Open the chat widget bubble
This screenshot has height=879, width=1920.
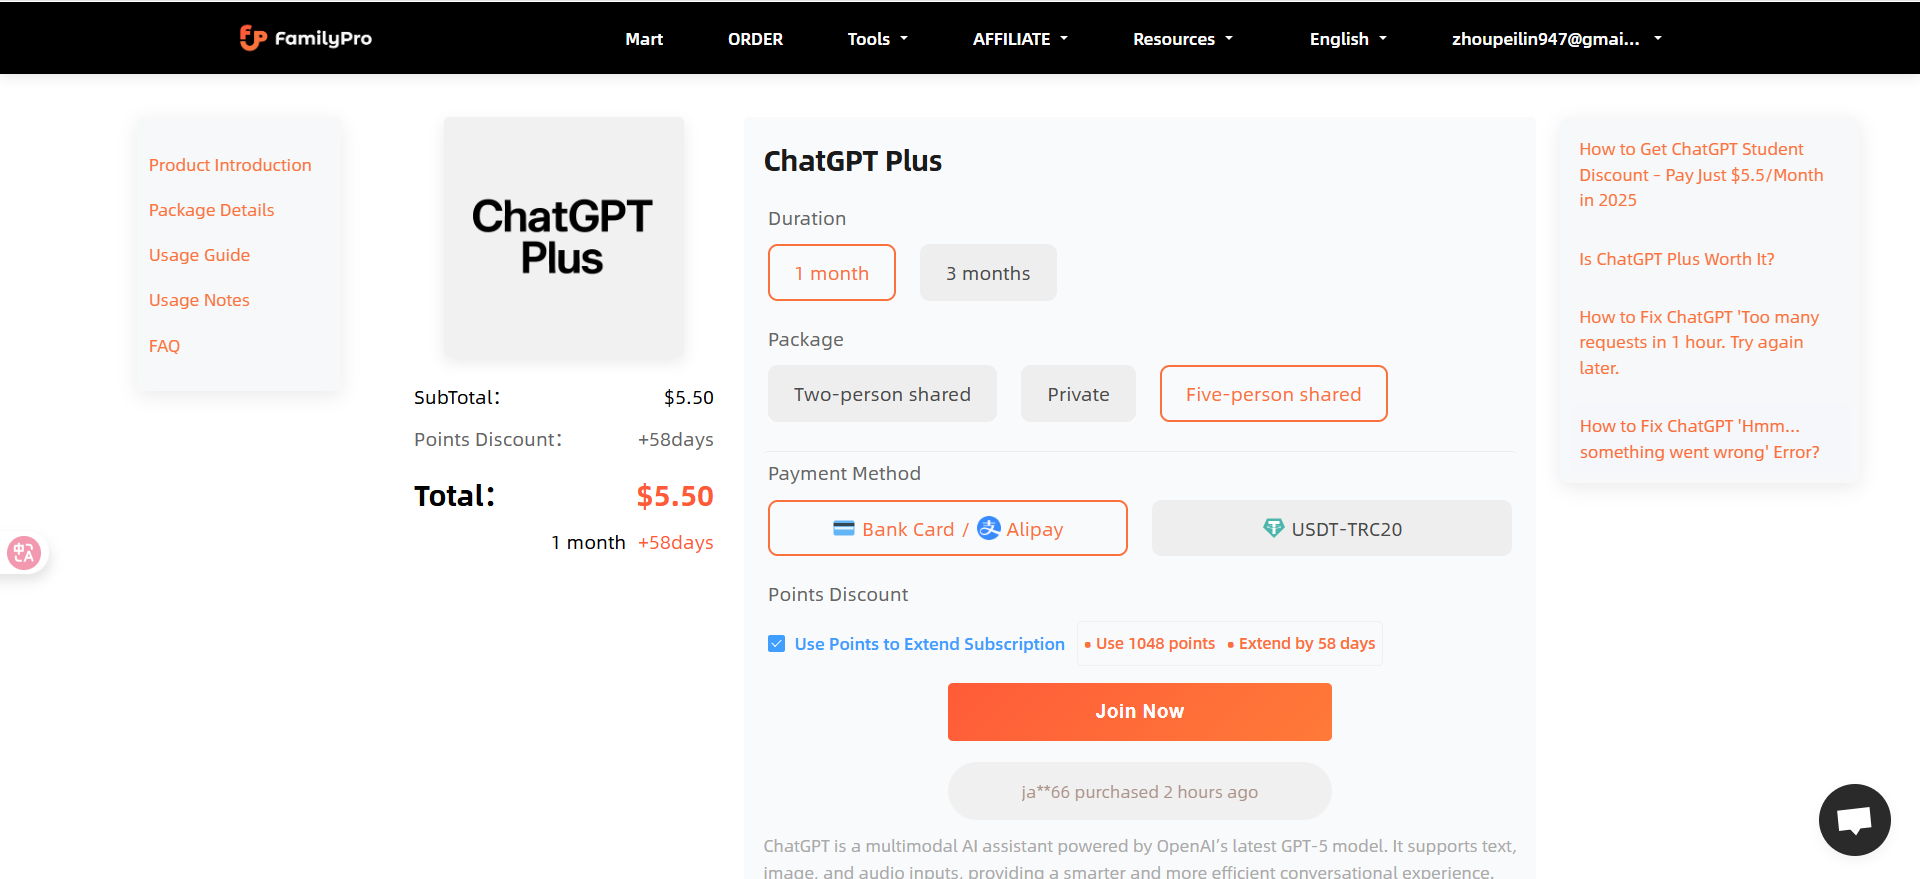pyautogui.click(x=1854, y=820)
